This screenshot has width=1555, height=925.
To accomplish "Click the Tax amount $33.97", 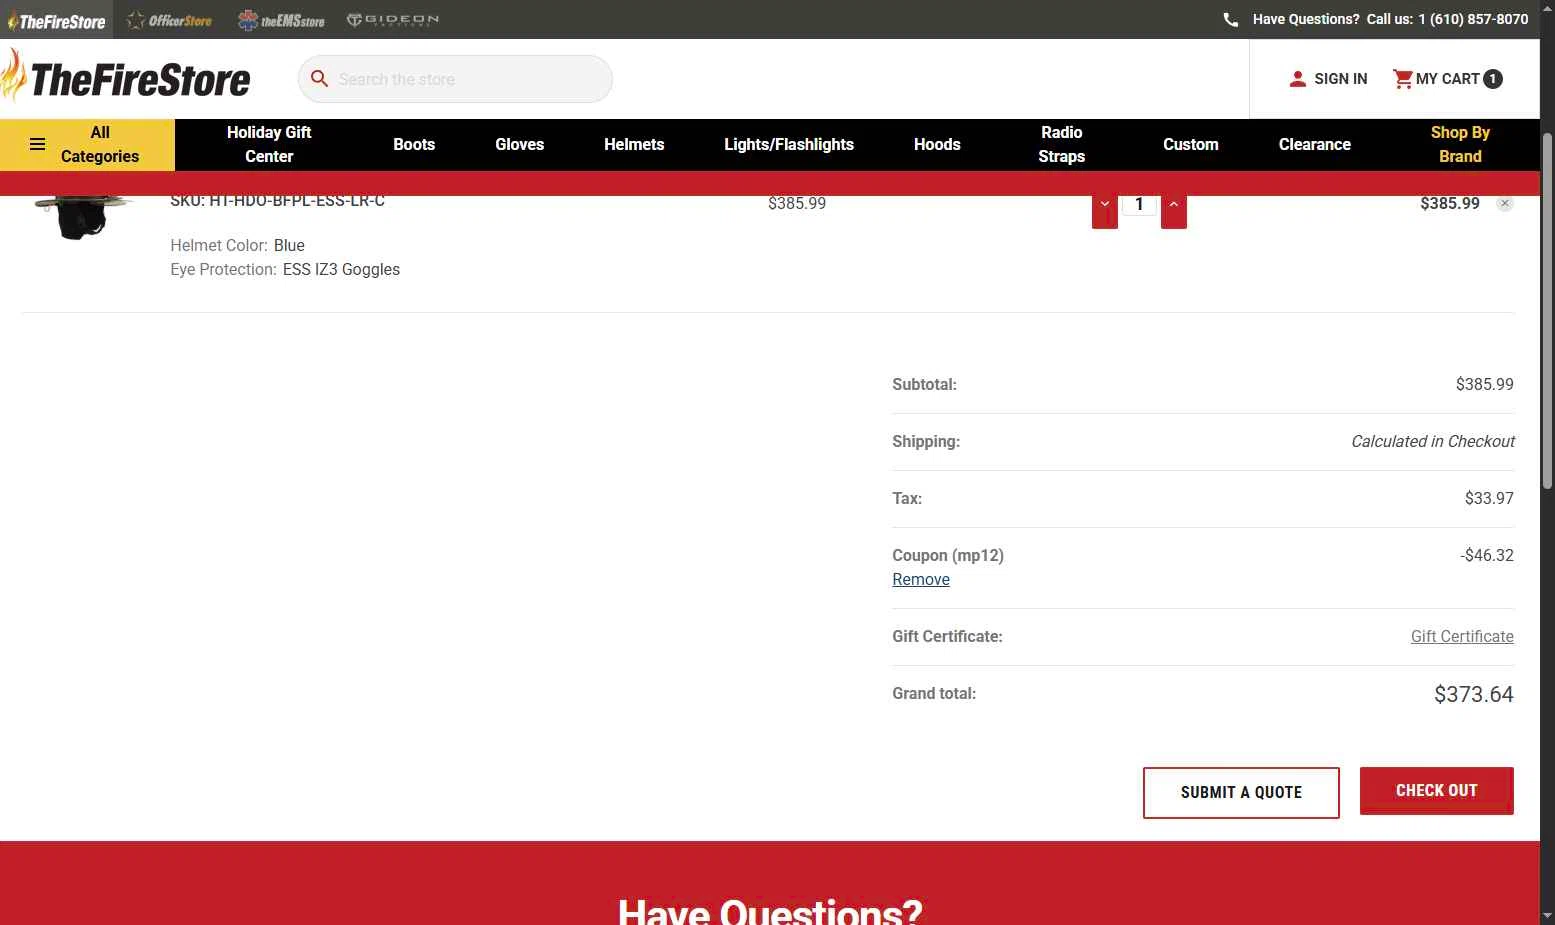I will coord(1489,498).
